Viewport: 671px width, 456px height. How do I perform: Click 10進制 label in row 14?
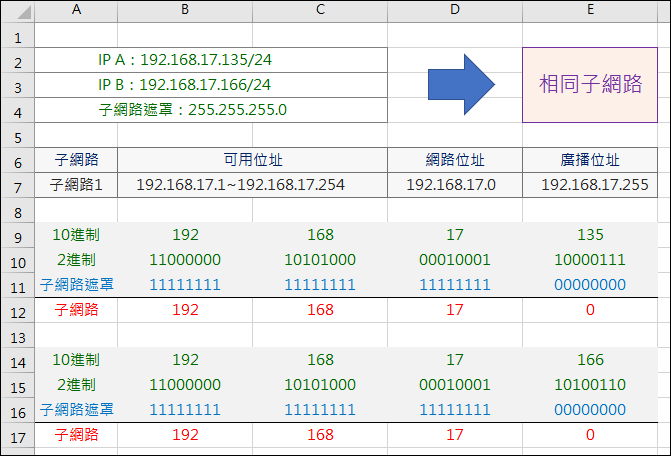coord(76,360)
